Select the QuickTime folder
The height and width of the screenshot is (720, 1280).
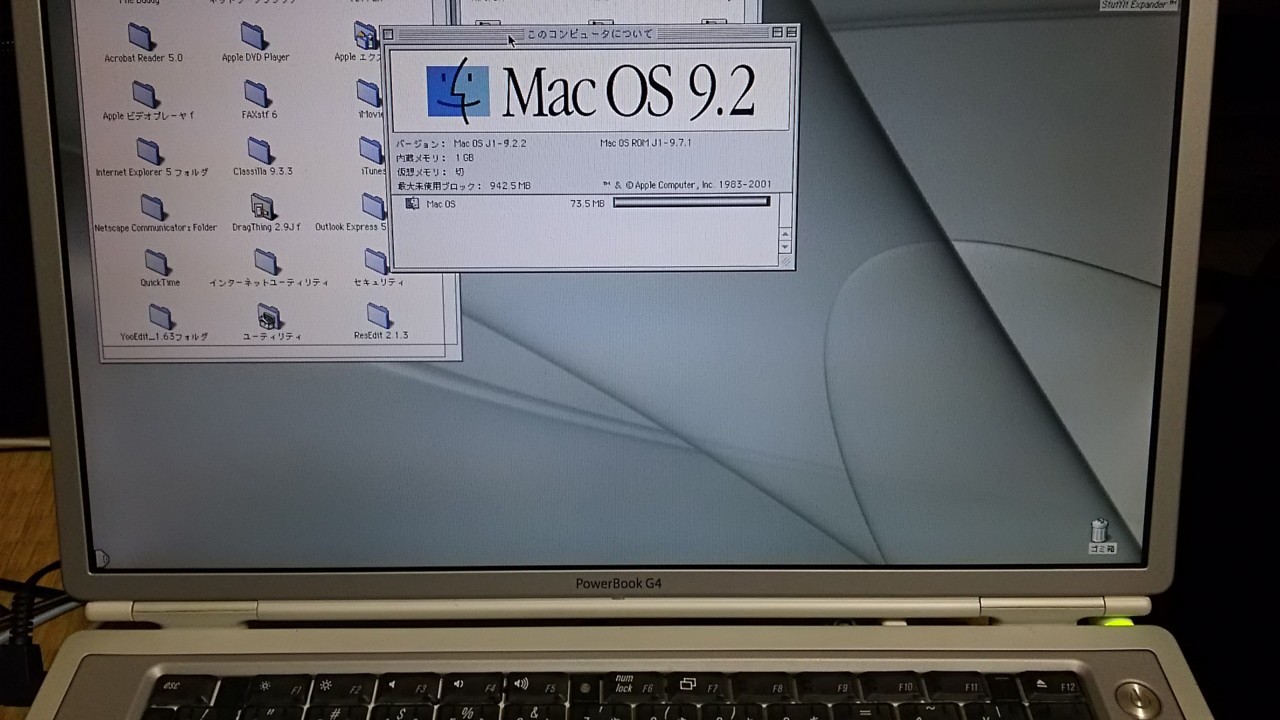[158, 263]
